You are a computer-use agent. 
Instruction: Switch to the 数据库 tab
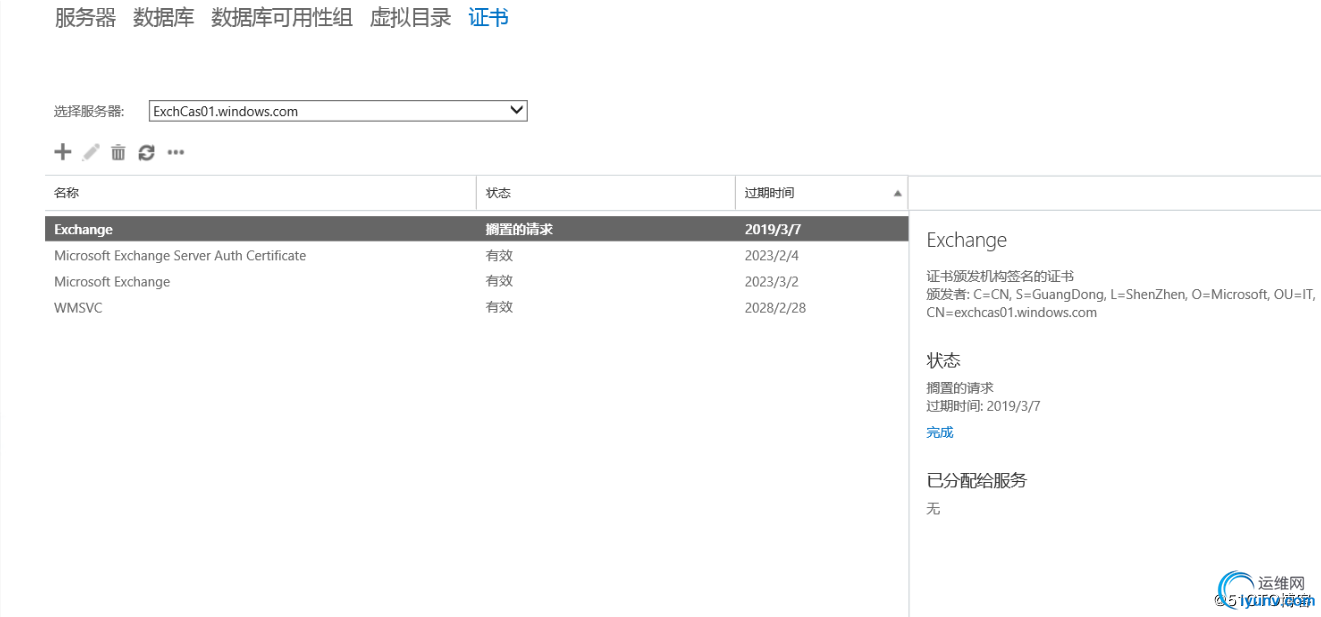pos(163,18)
